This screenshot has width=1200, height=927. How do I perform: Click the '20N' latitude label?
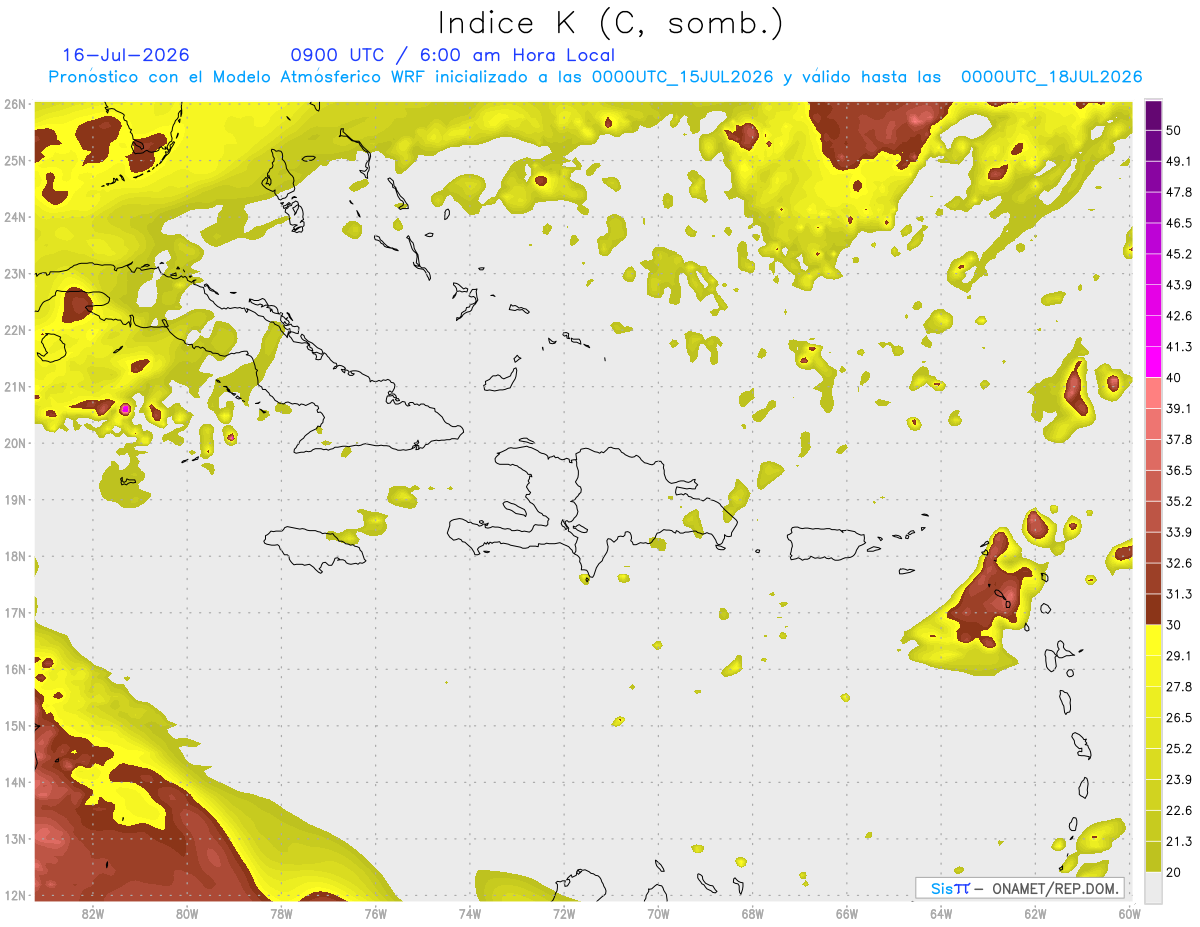point(14,443)
